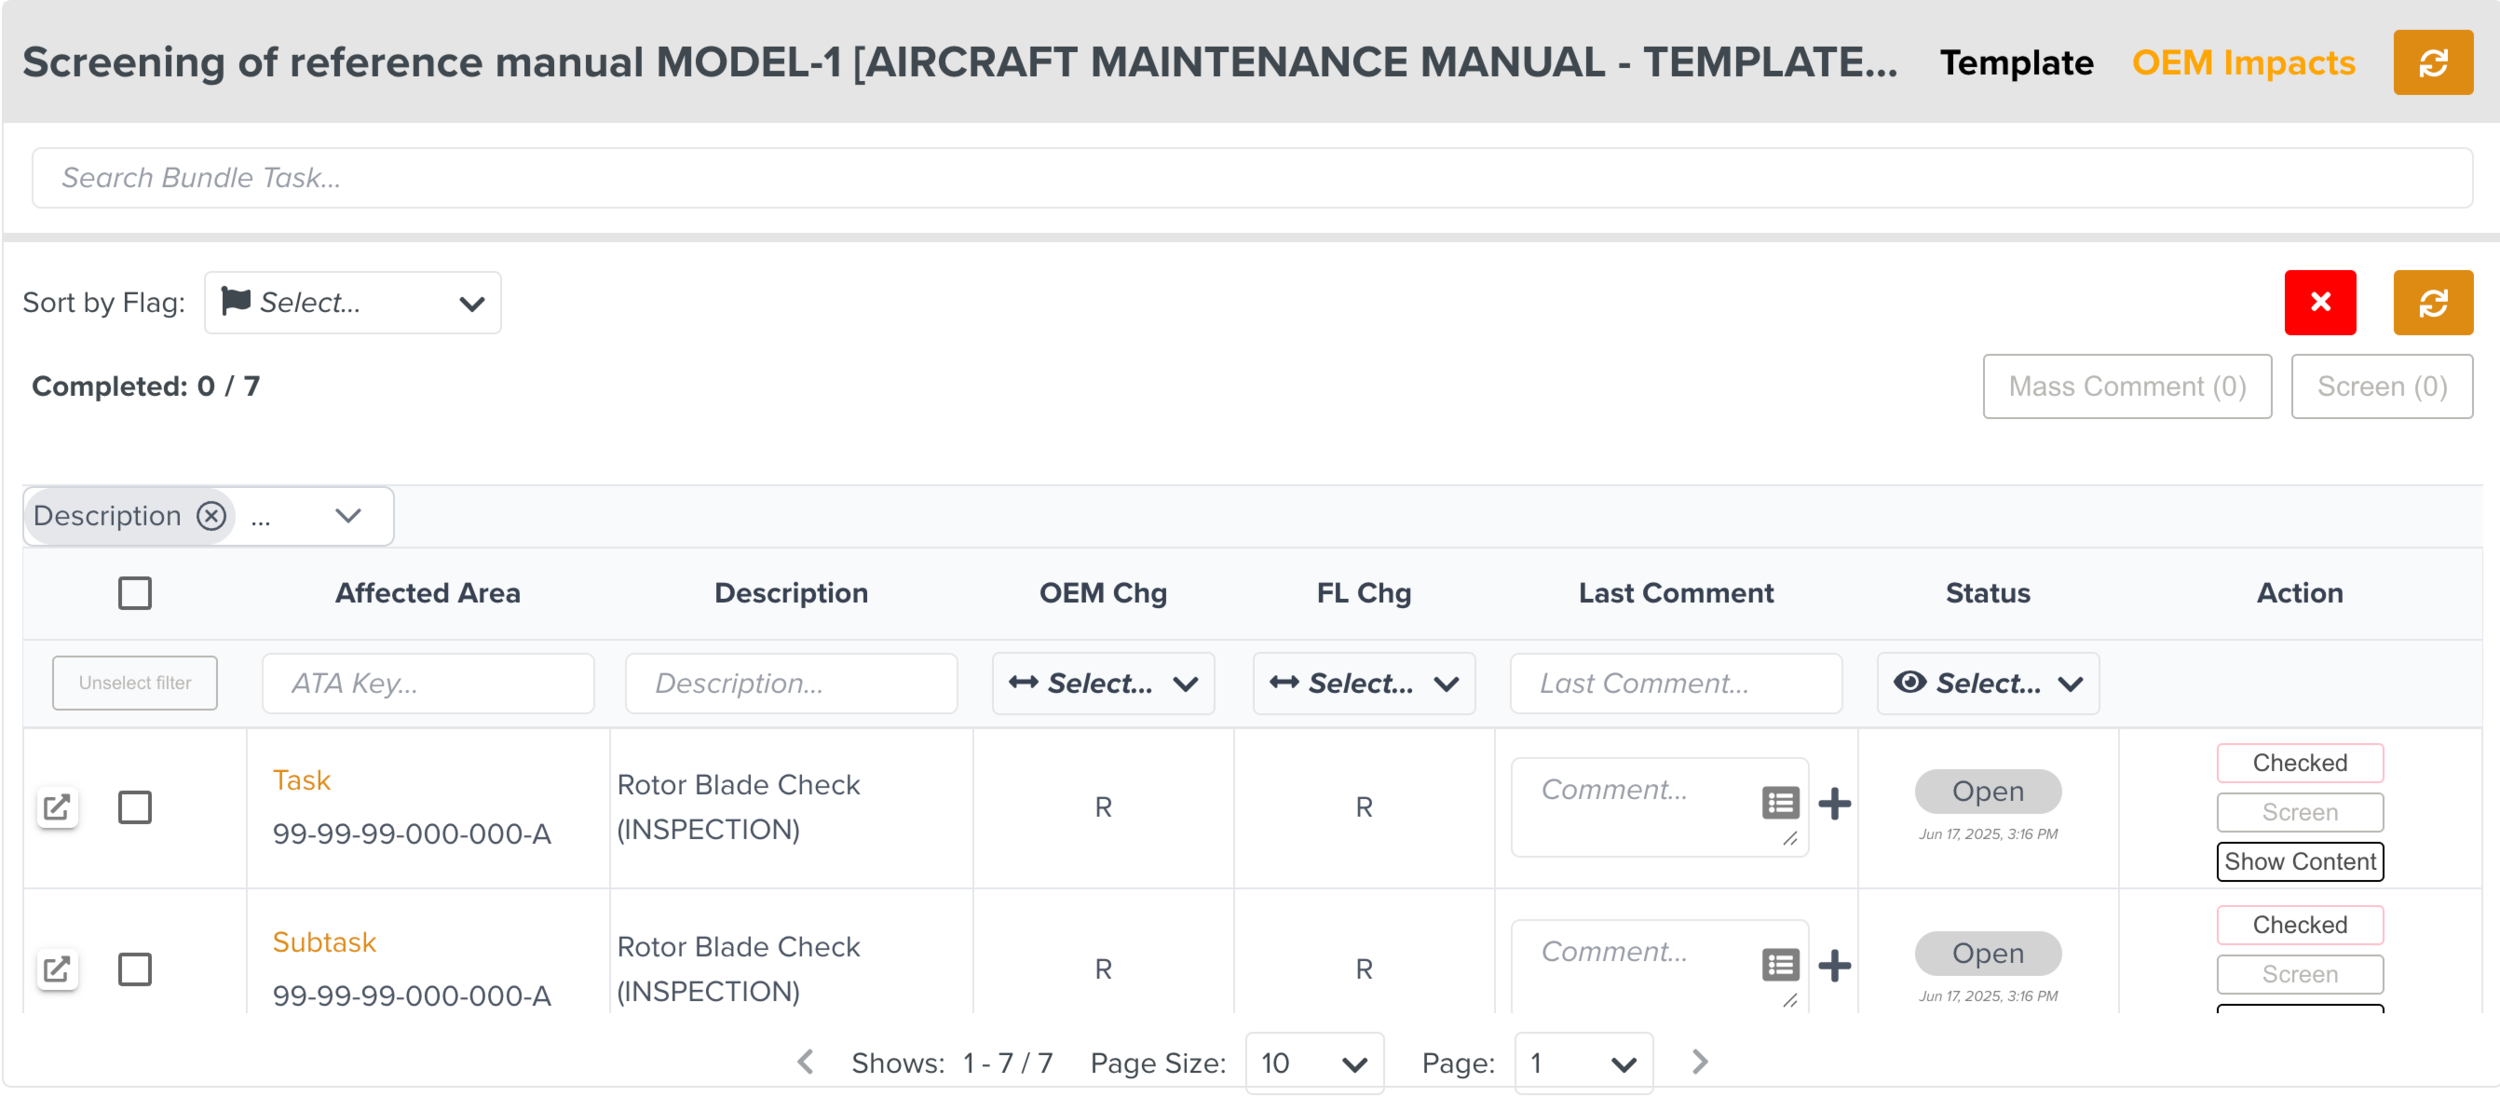This screenshot has width=2500, height=1097.
Task: Click the Search Bundle Task field
Action: (1250, 178)
